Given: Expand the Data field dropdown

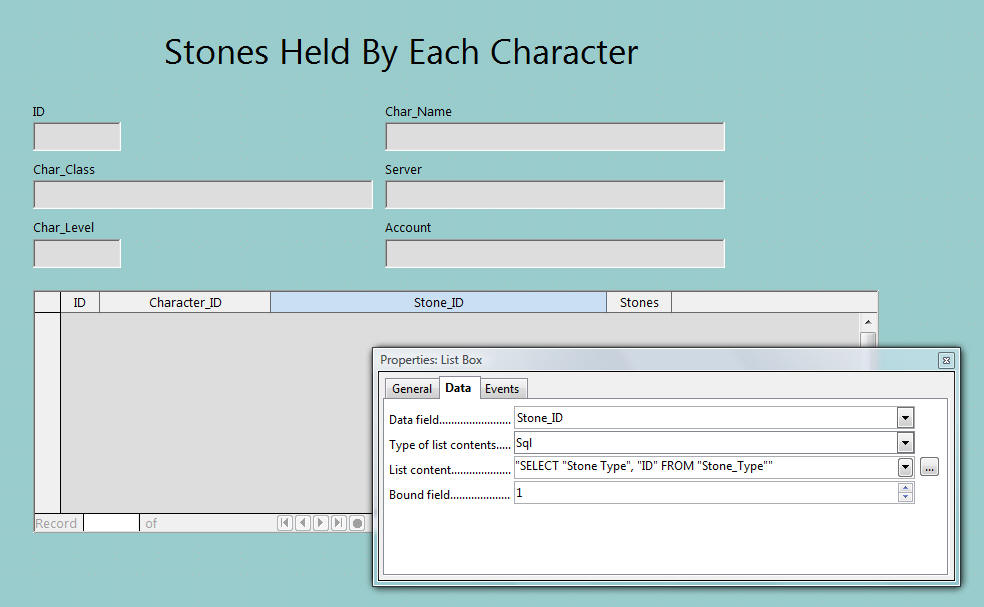Looking at the screenshot, I should [905, 418].
